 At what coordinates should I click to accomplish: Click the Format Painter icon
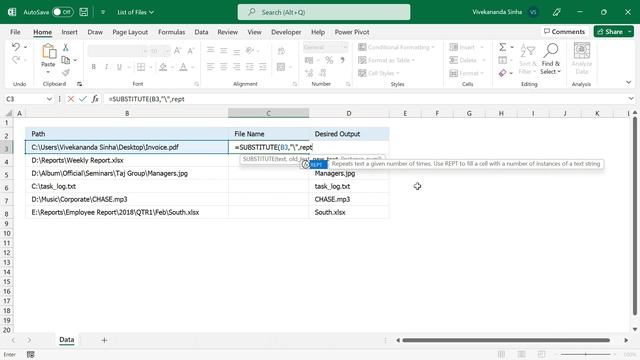65,73
